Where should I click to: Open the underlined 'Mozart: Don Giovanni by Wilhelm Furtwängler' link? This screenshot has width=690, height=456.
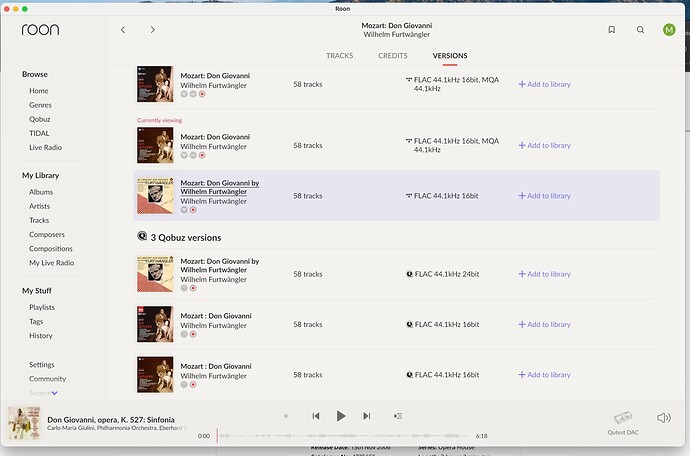tap(220, 187)
